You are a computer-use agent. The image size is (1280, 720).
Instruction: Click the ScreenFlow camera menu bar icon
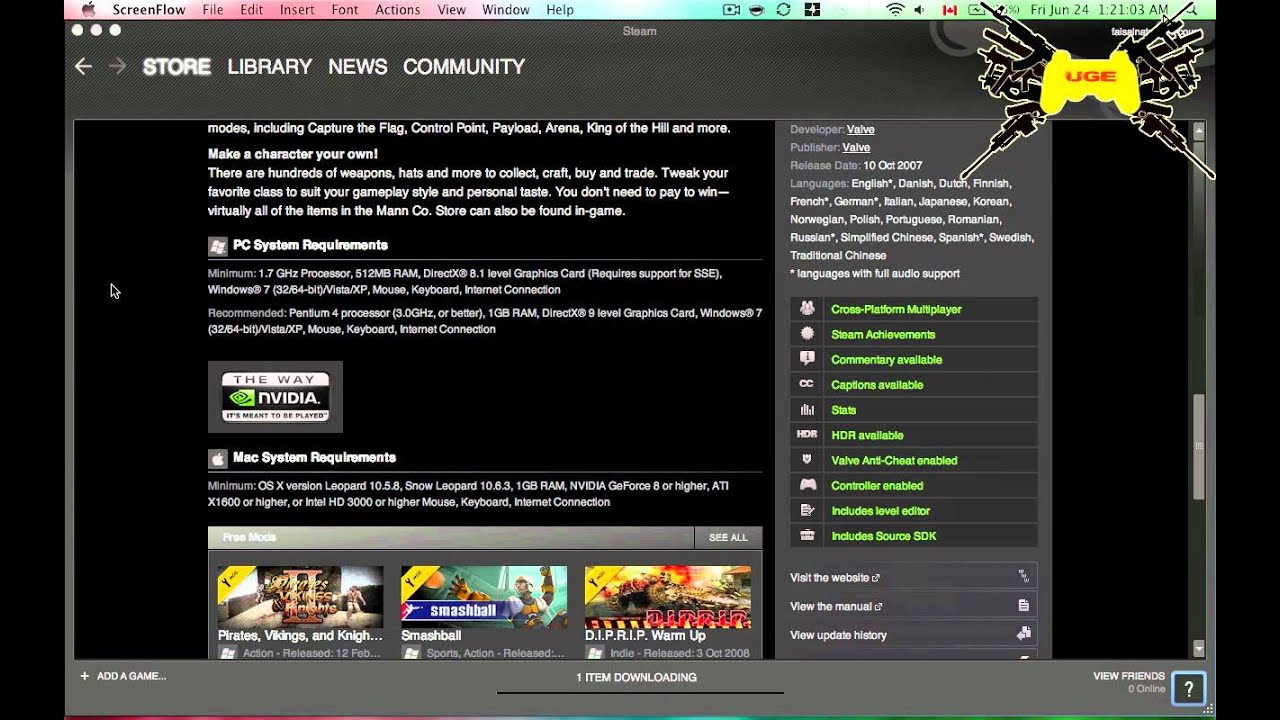(x=732, y=10)
